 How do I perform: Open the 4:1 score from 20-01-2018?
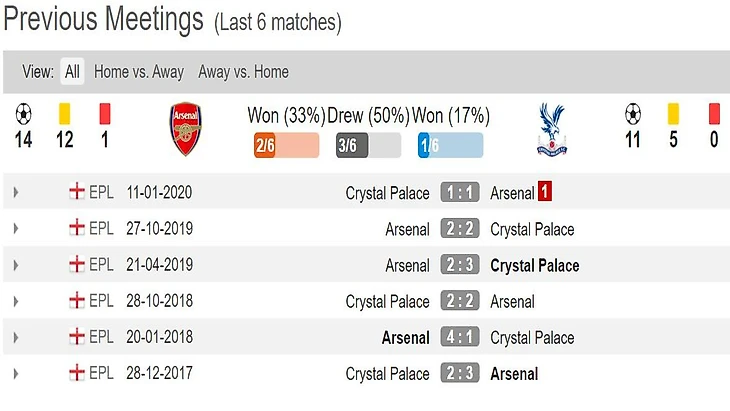pos(459,337)
